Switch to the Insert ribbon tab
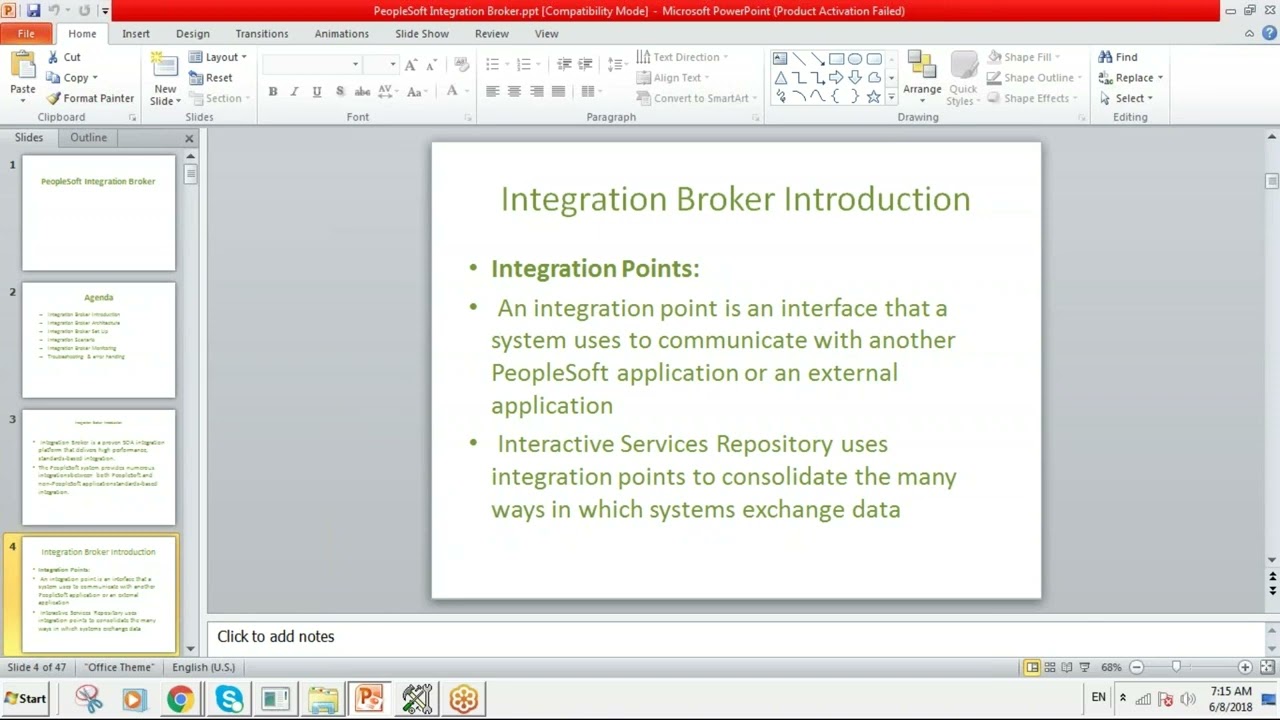The width and height of the screenshot is (1280, 720). [136, 34]
